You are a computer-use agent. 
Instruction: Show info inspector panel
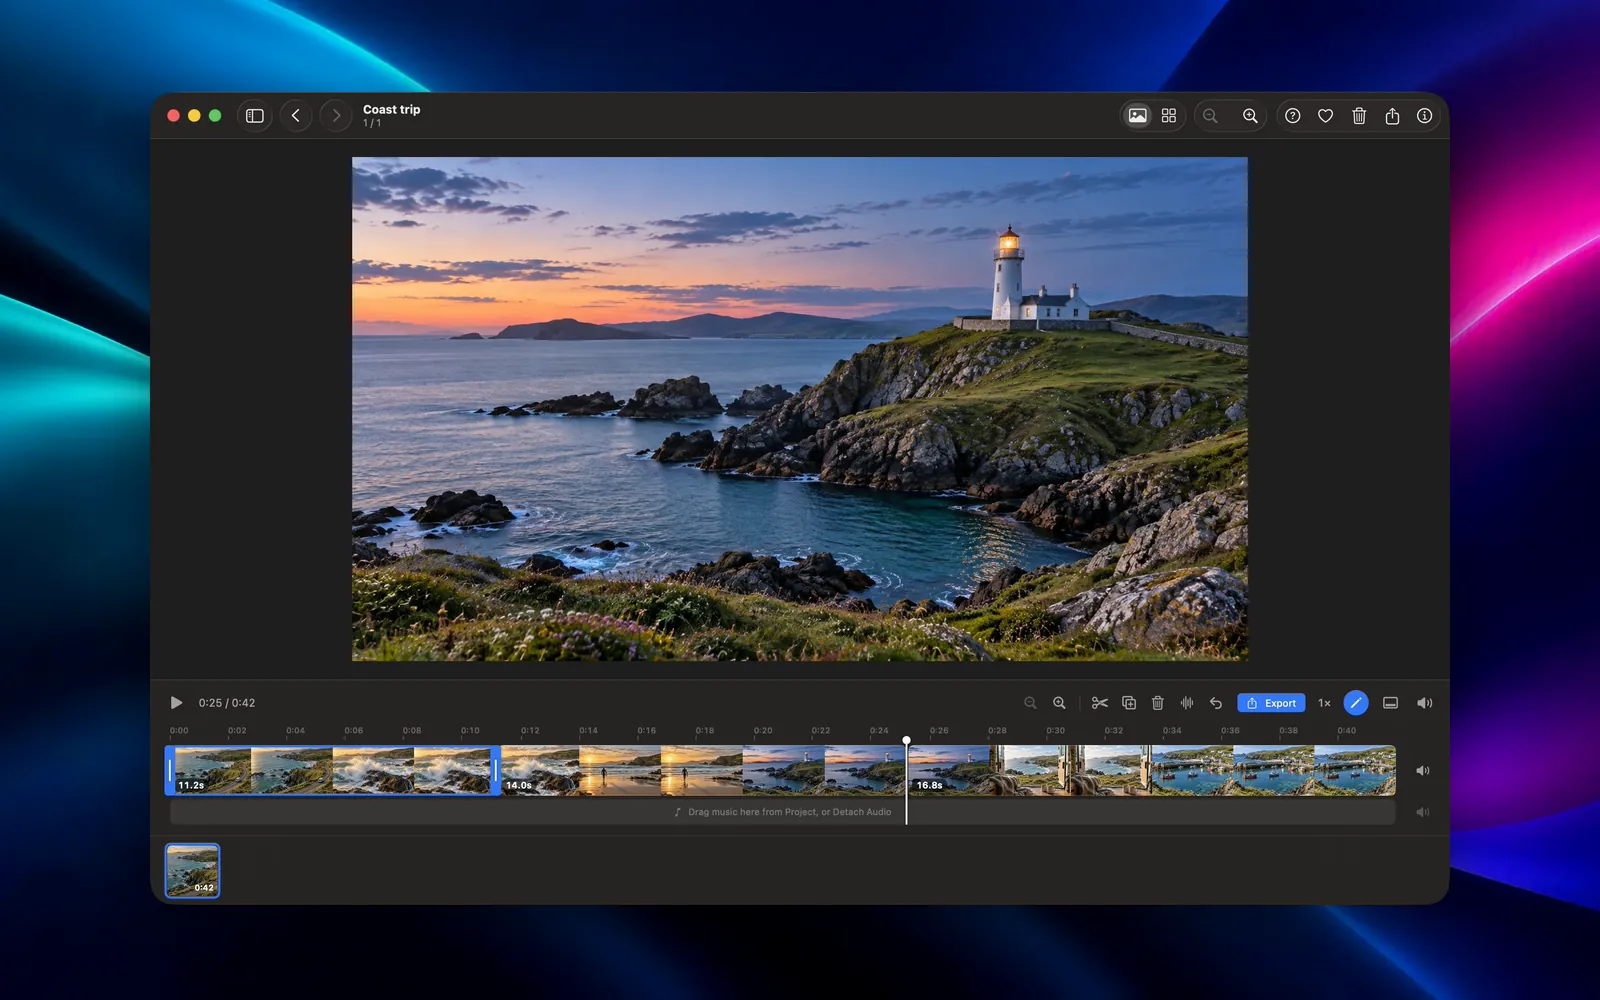(1424, 116)
